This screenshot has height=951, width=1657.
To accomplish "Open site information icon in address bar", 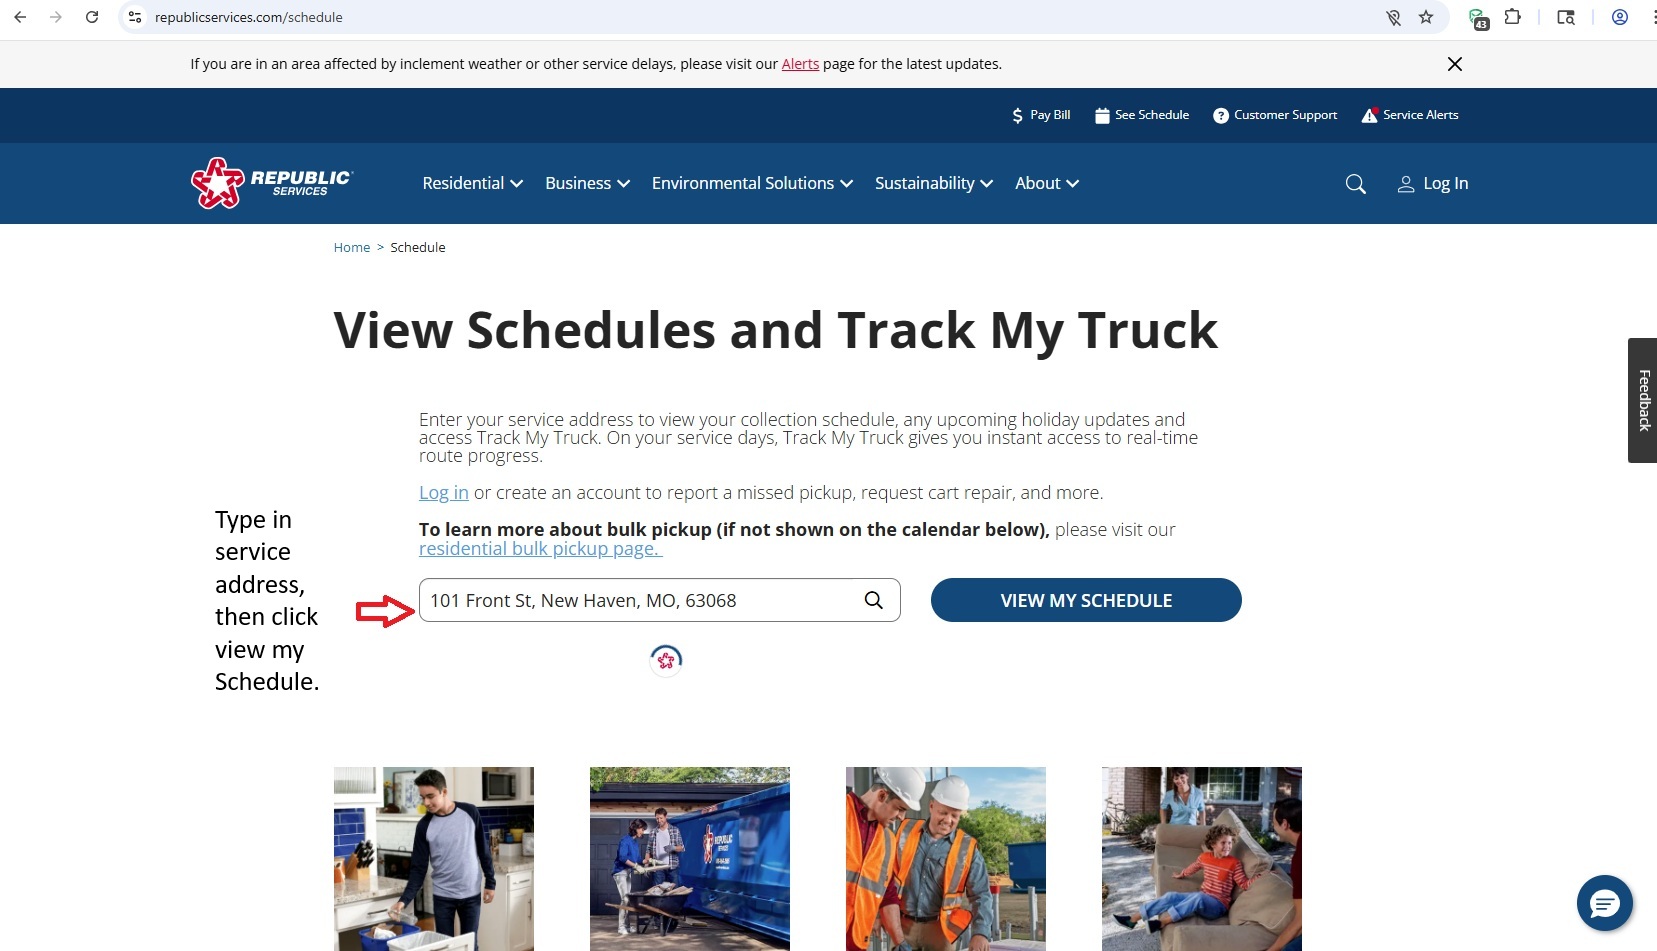I will pos(135,17).
